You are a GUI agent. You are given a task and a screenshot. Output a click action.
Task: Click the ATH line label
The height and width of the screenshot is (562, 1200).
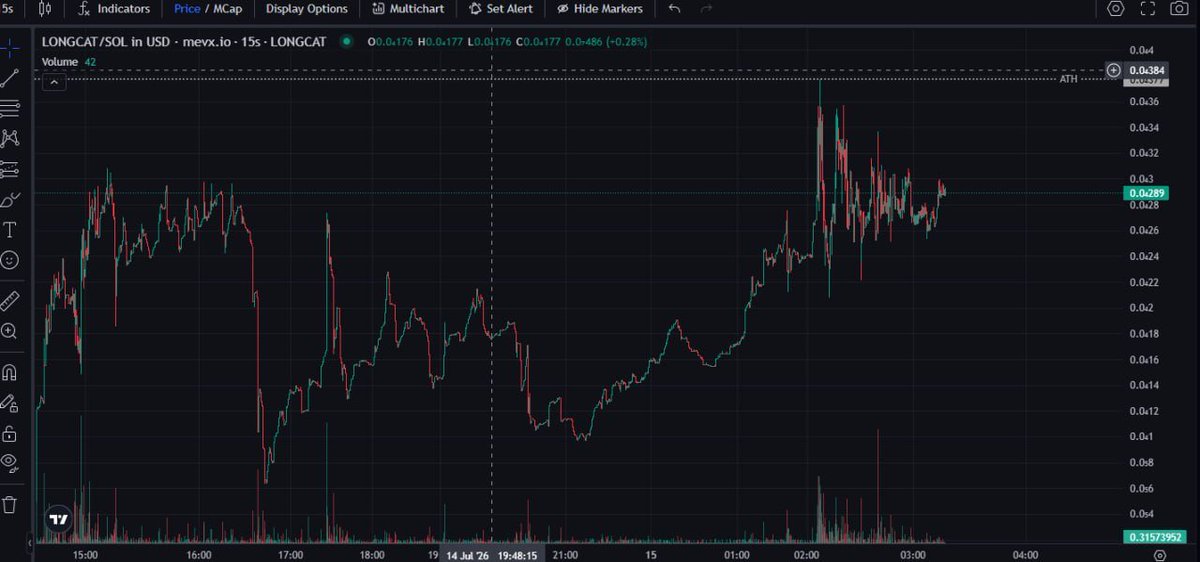(1069, 78)
